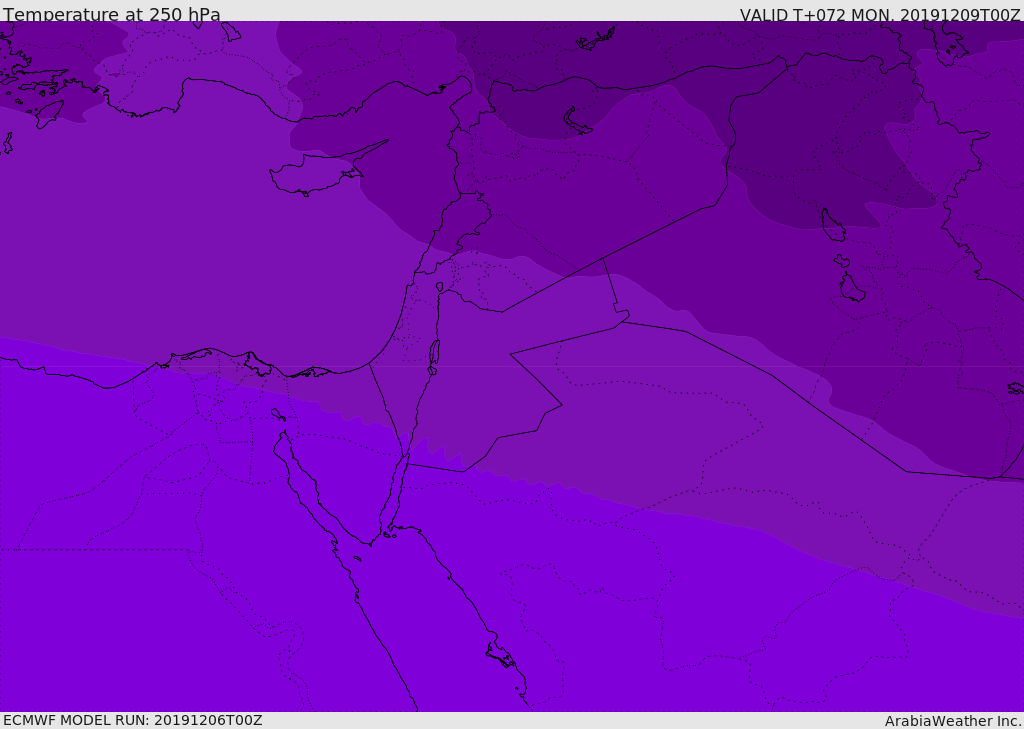This screenshot has width=1024, height=729.
Task: Click on the Dead Sea outline
Action: pos(434,354)
